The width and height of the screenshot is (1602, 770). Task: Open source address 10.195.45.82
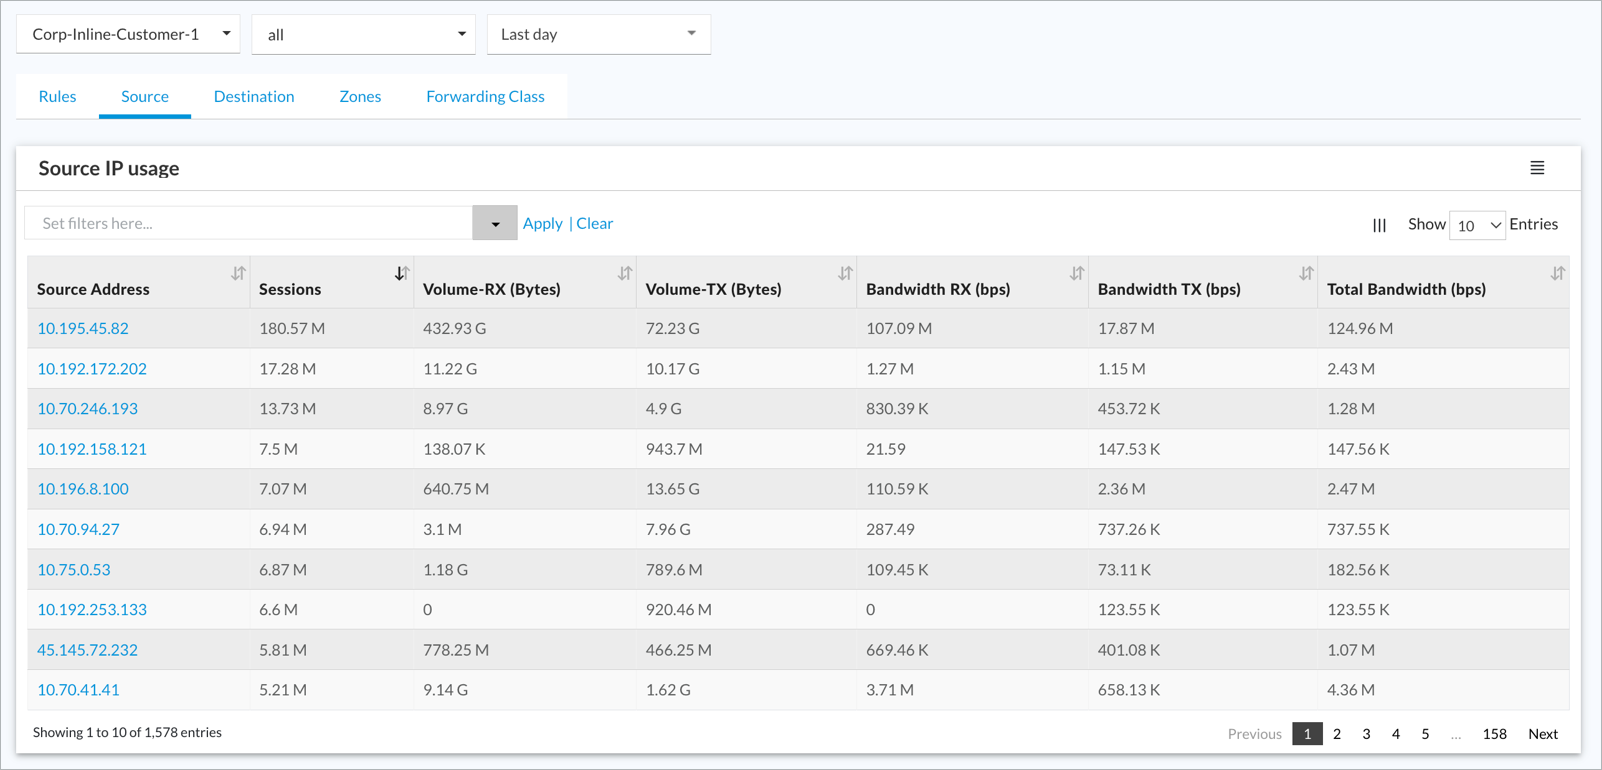(x=83, y=328)
